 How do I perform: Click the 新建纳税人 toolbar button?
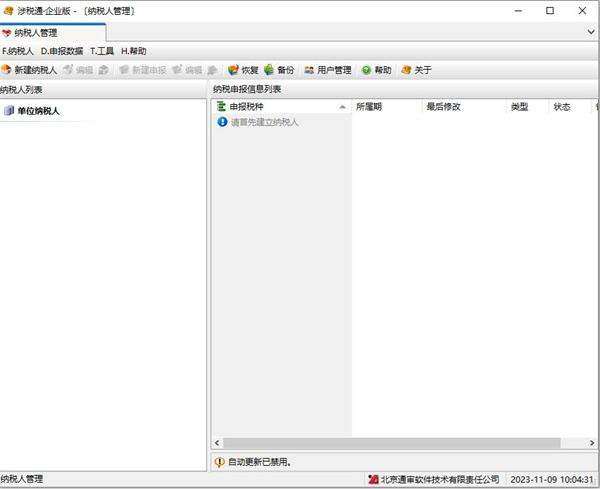click(x=30, y=70)
